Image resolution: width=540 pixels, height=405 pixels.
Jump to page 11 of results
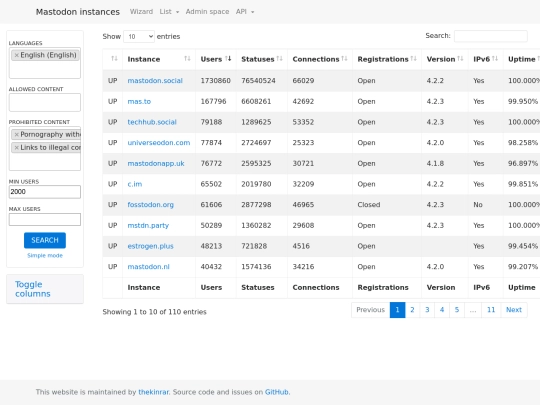491,310
